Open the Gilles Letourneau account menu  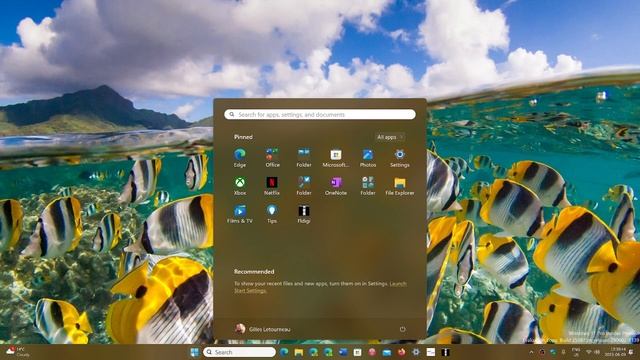(263, 329)
